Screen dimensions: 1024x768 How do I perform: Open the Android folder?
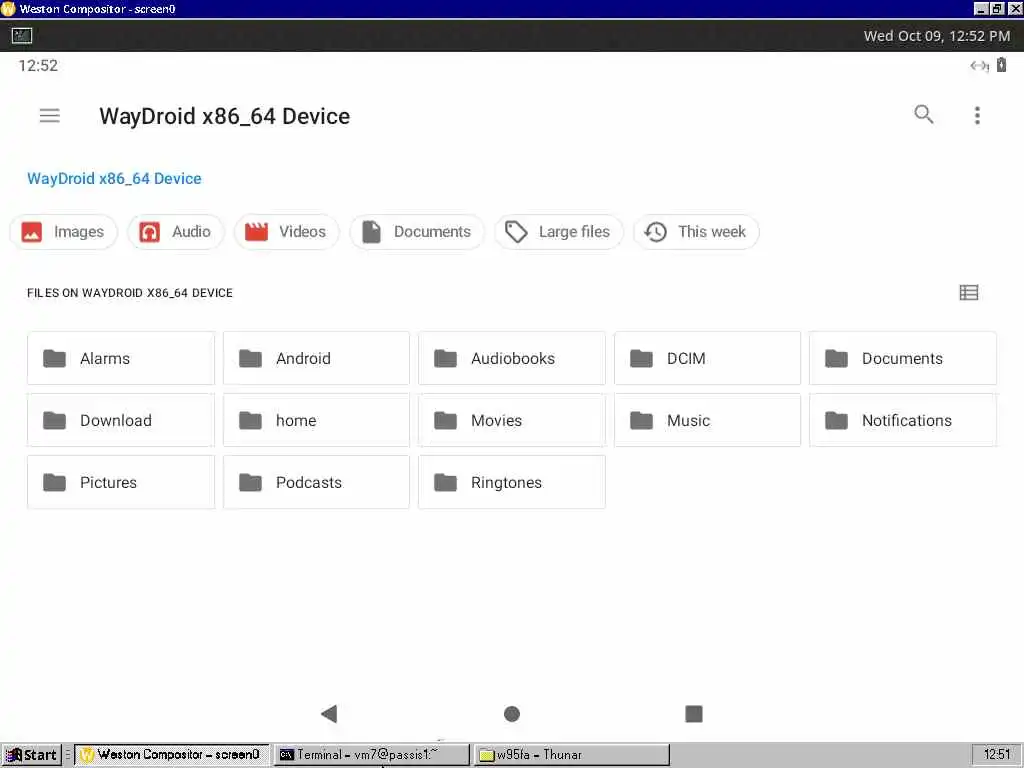pos(316,358)
